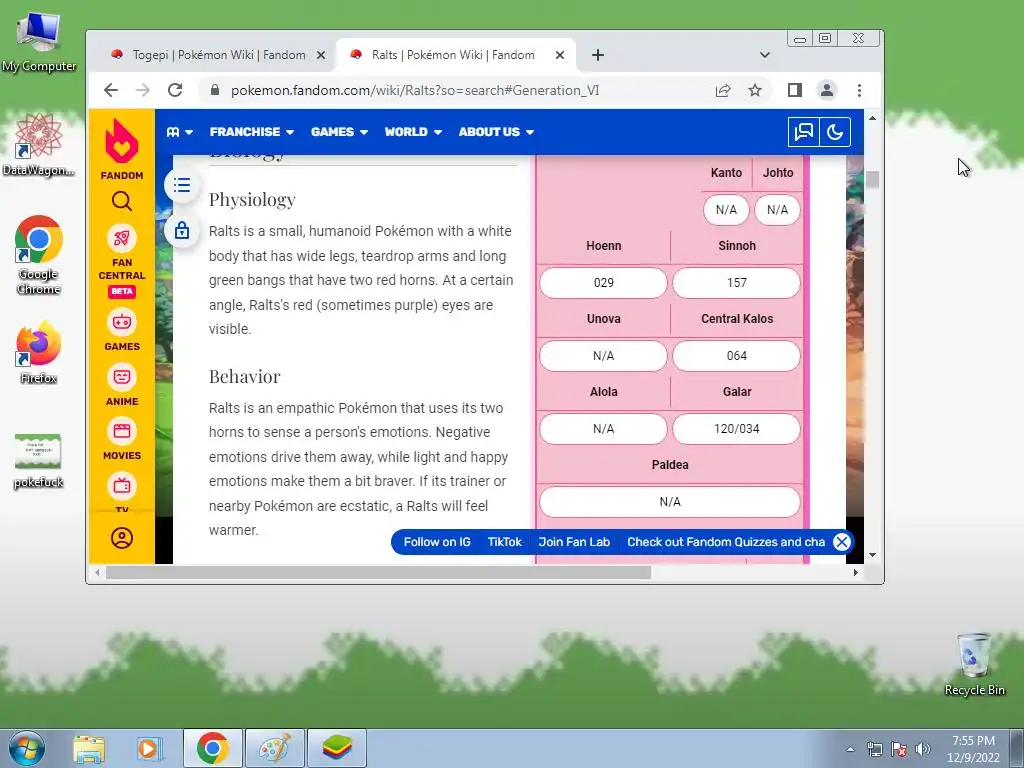Bookmark this page with star icon
The image size is (1024, 768).
(755, 90)
